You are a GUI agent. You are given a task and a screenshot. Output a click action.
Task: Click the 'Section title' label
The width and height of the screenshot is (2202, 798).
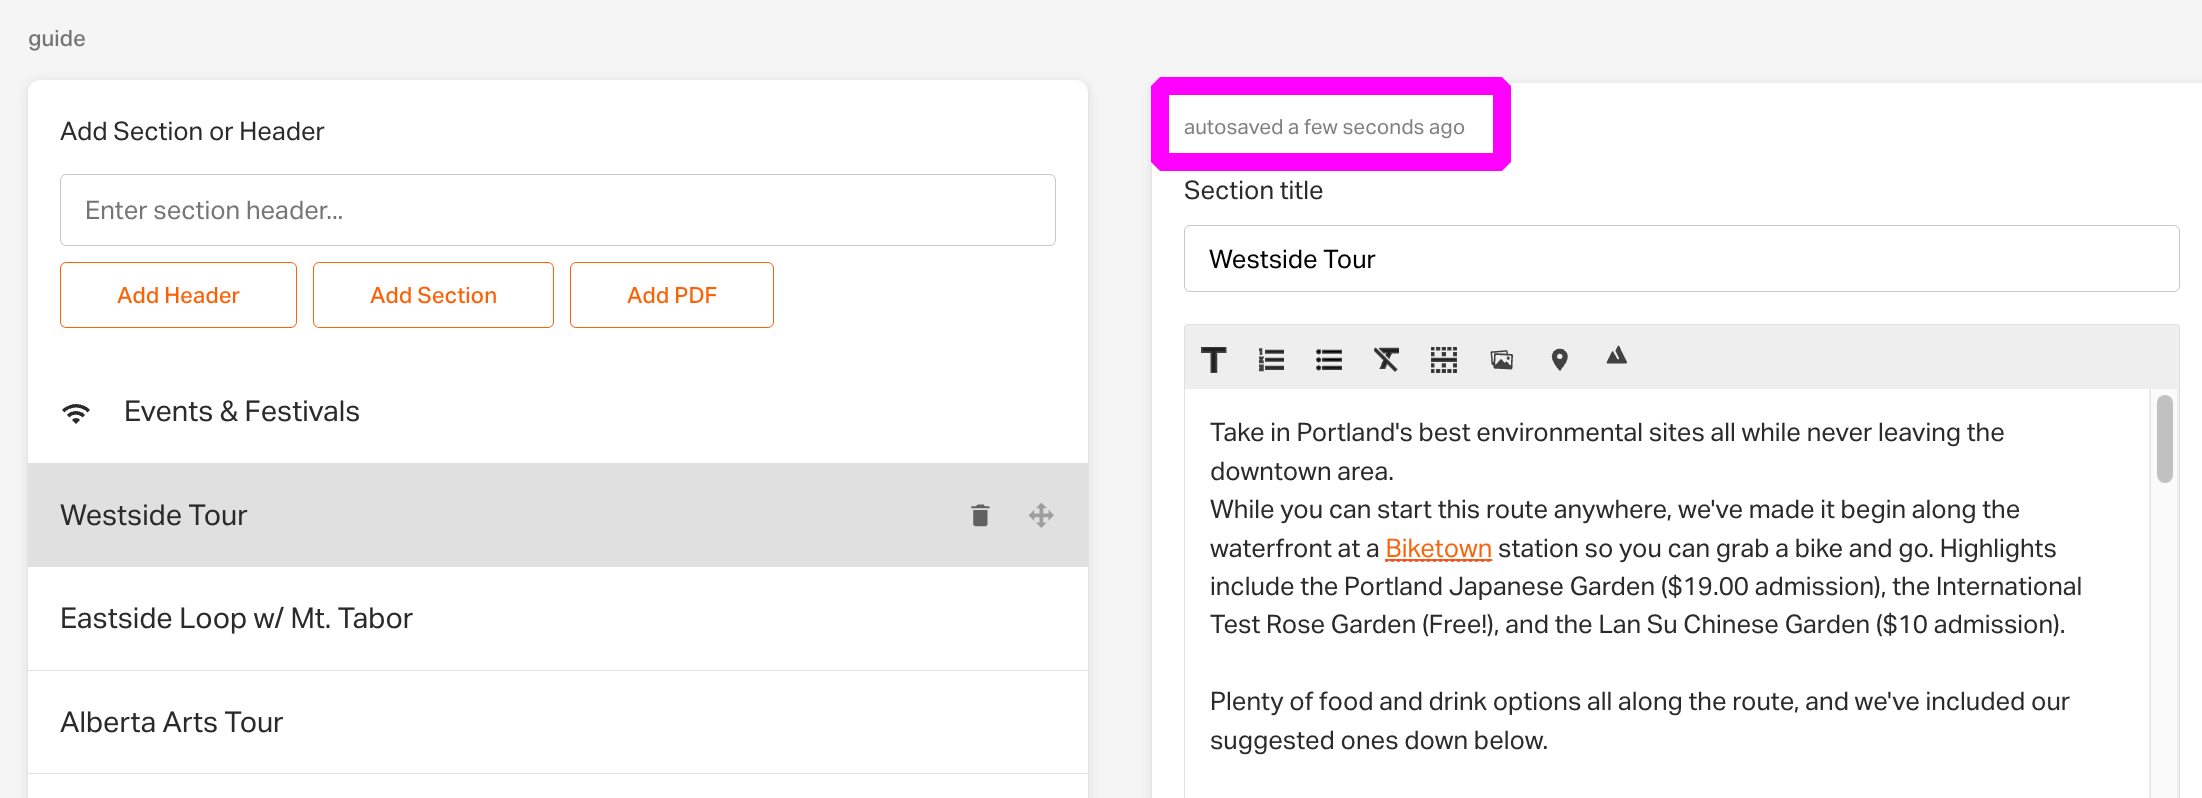pos(1253,190)
